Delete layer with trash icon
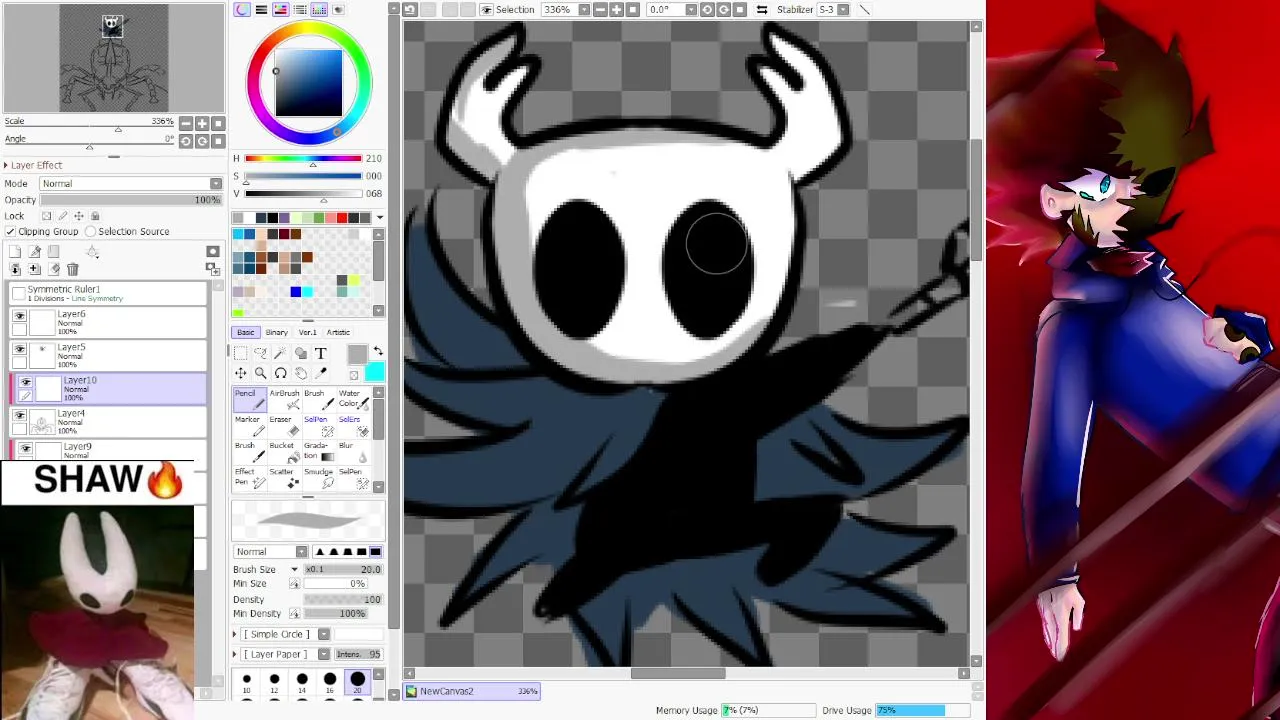Image resolution: width=1280 pixels, height=720 pixels. (x=73, y=269)
